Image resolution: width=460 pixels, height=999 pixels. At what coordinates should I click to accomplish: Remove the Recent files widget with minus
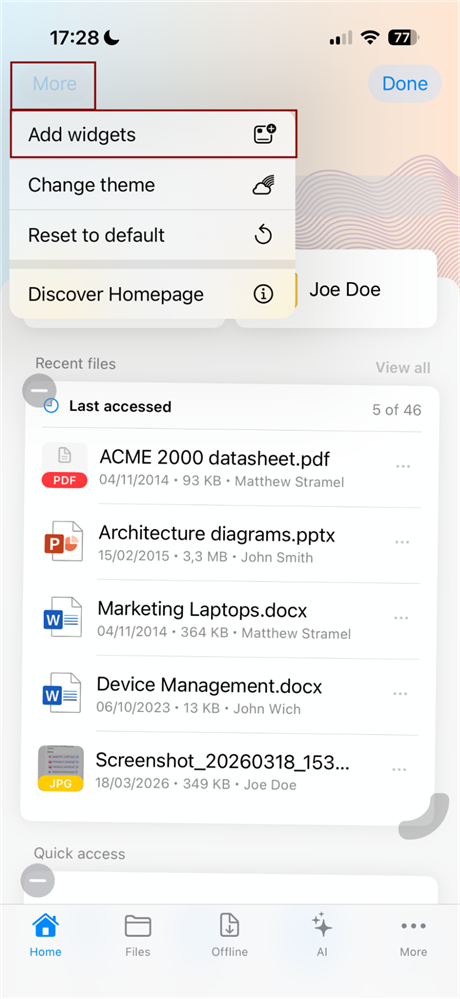coord(40,390)
